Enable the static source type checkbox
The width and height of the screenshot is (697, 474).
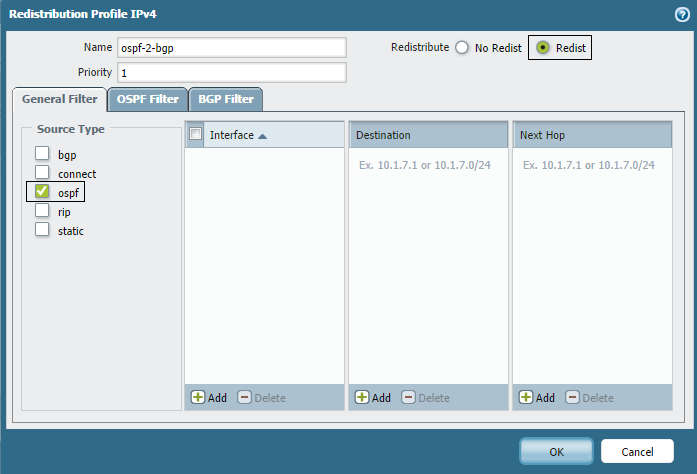42,229
